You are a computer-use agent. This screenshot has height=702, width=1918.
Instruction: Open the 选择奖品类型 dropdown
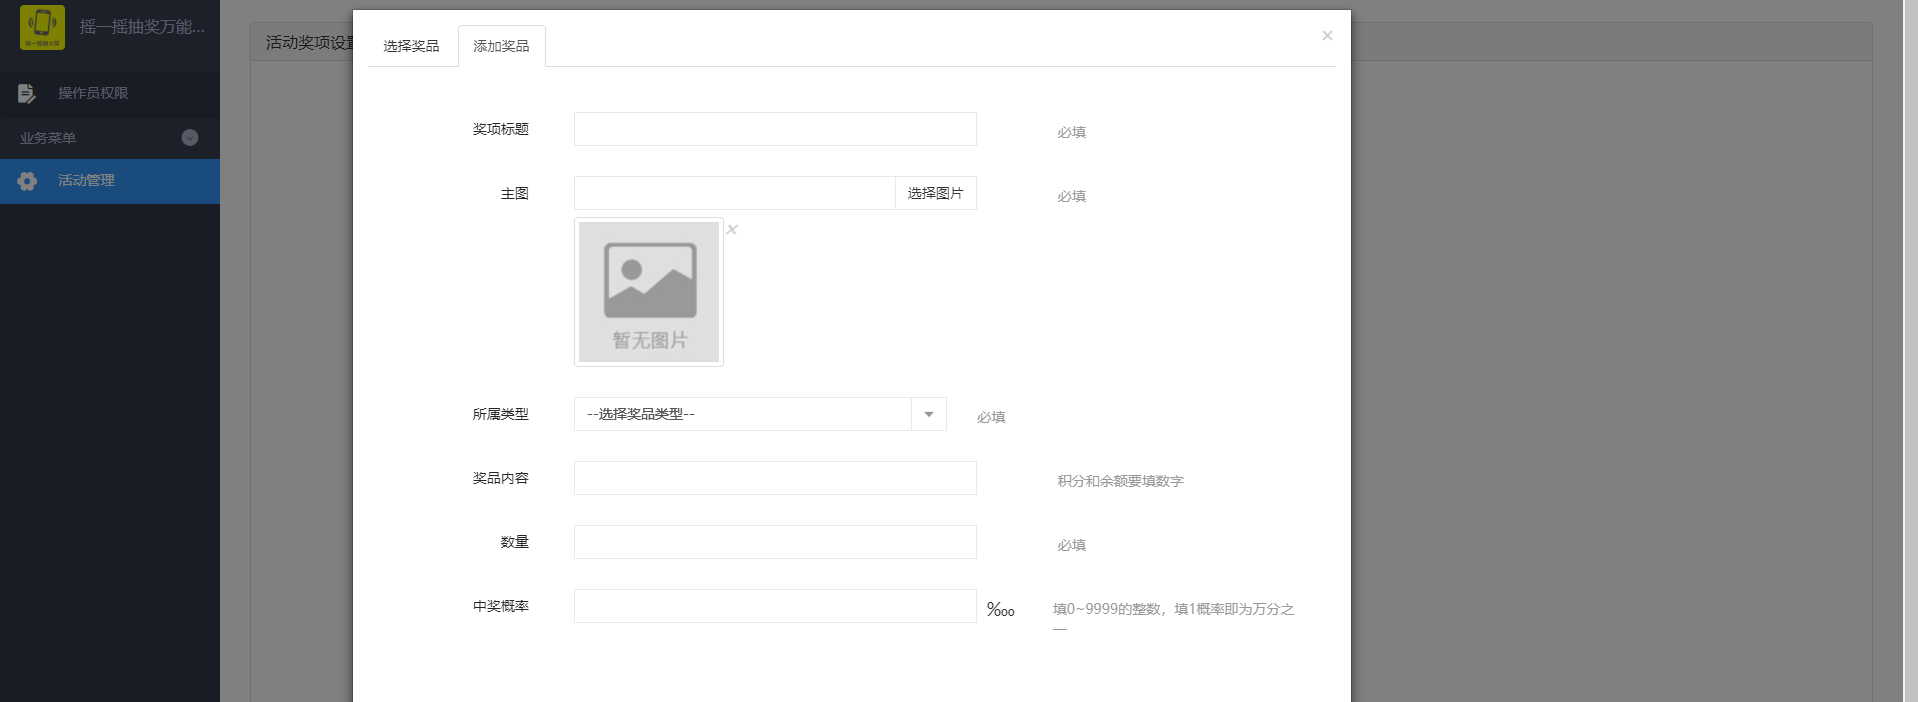760,414
